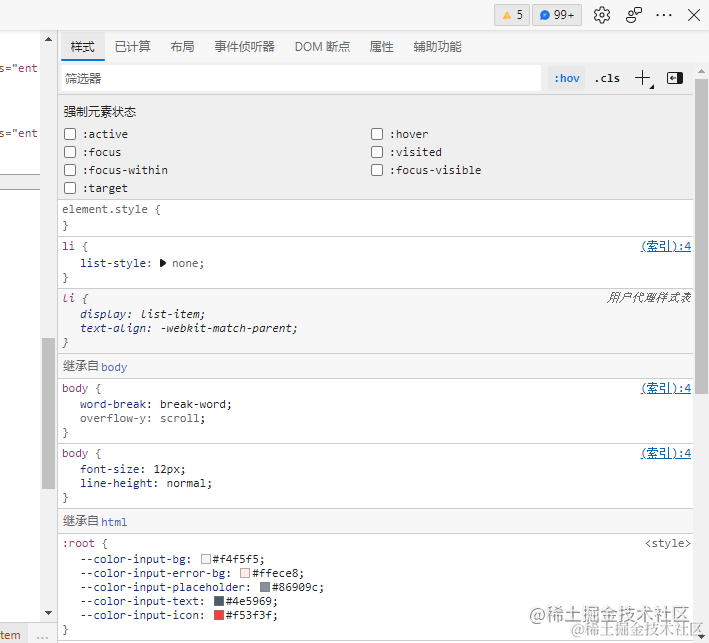Open source link of body font-size rule

[666, 453]
